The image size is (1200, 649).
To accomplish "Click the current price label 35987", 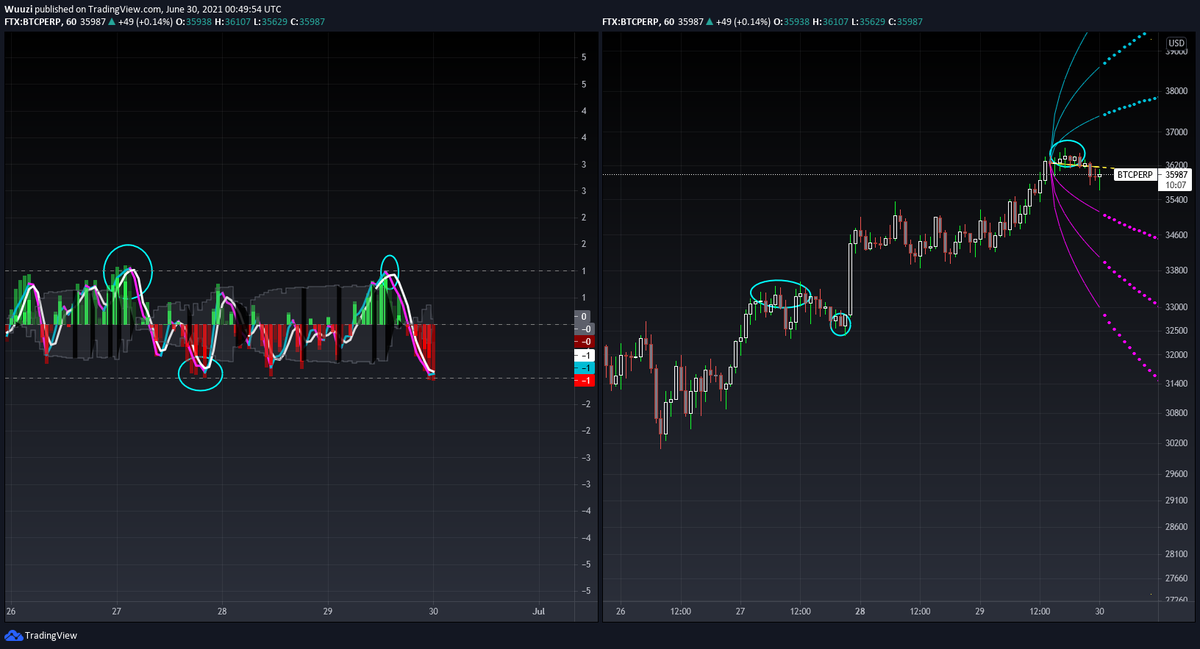I will [1175, 174].
